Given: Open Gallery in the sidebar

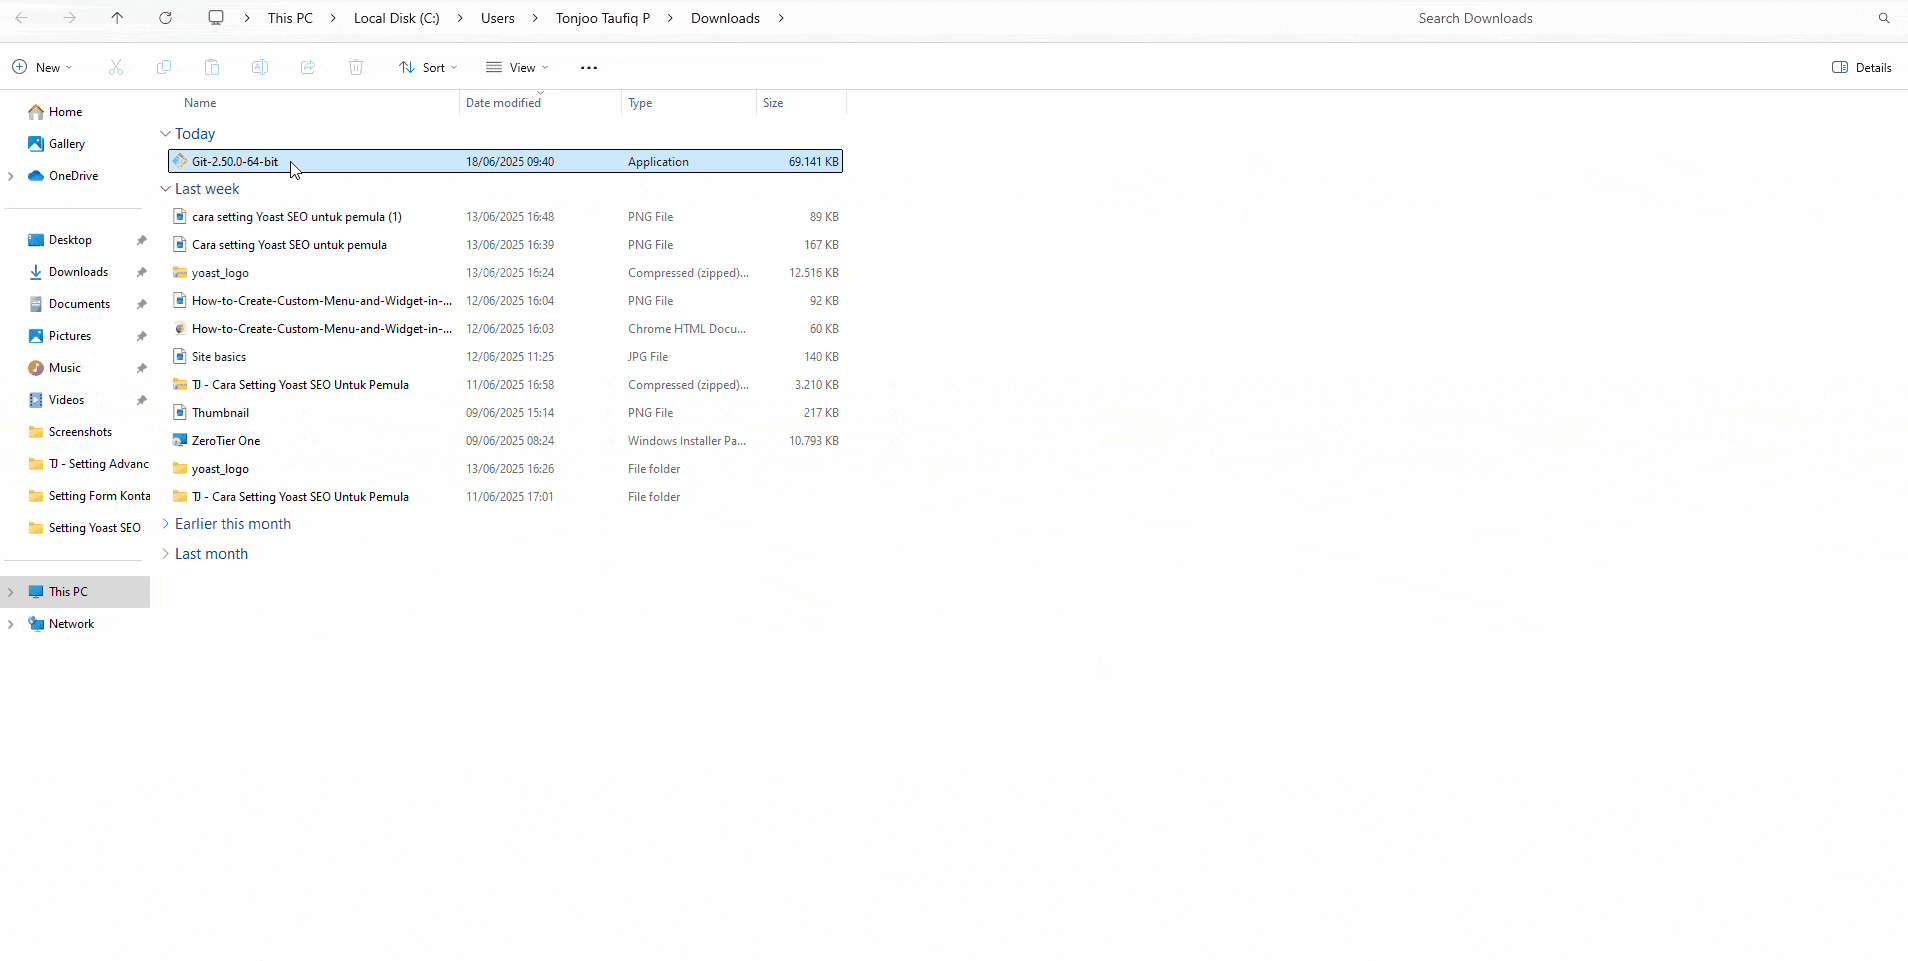Looking at the screenshot, I should (66, 144).
